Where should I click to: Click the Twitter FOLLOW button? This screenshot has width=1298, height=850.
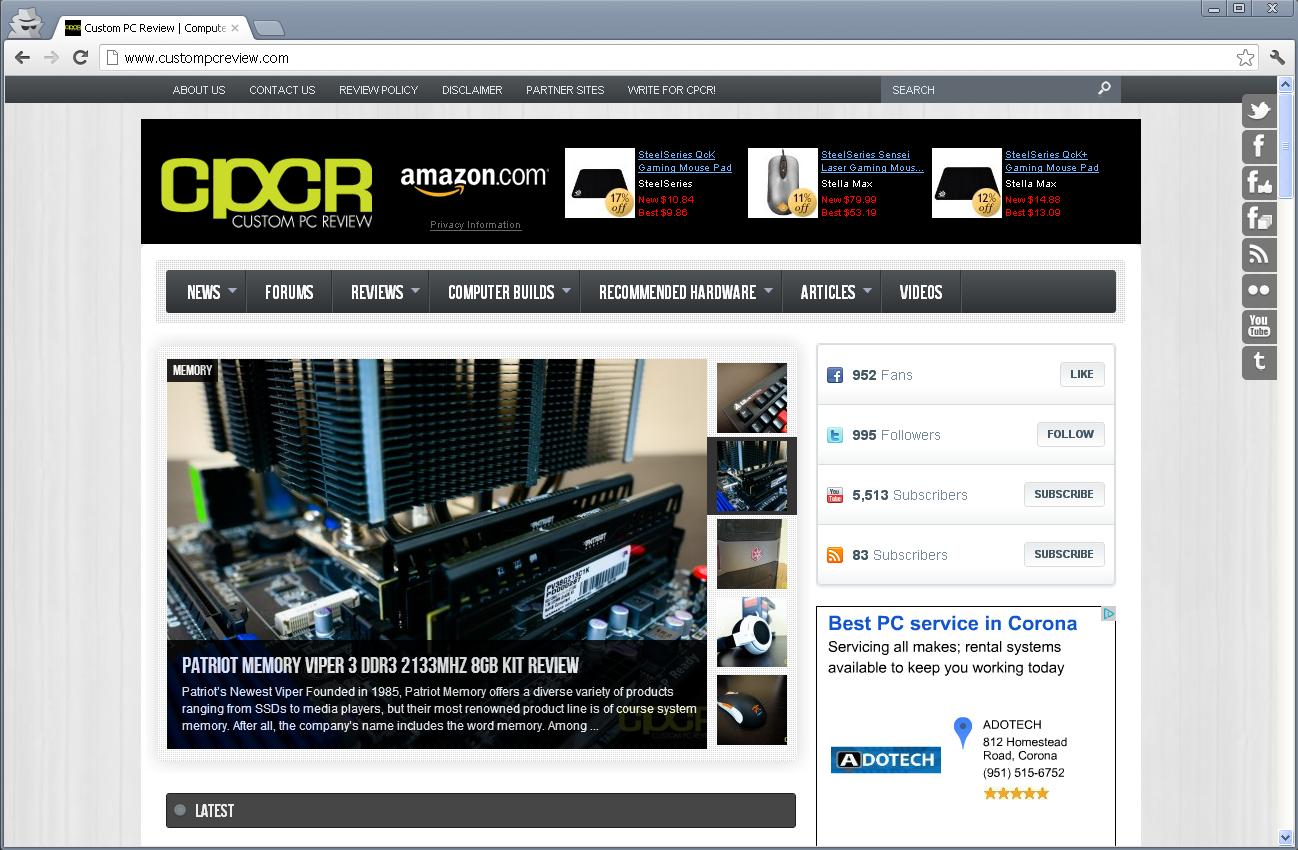pyautogui.click(x=1070, y=434)
